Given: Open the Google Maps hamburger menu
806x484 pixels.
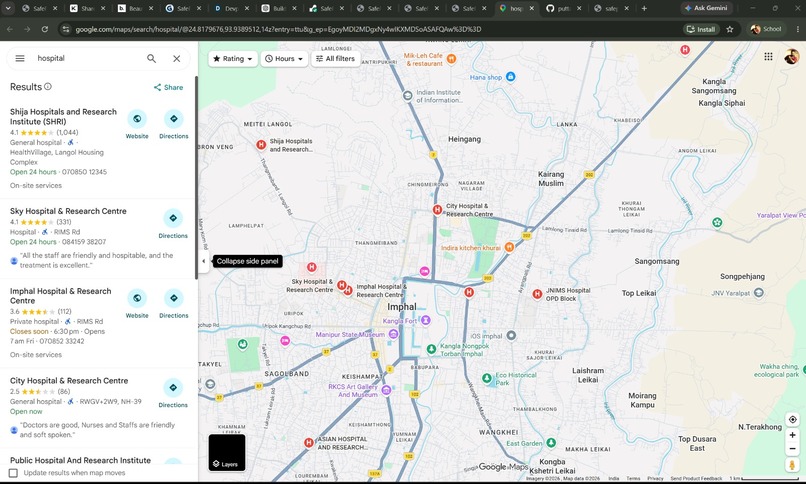Looking at the screenshot, I should point(20,59).
